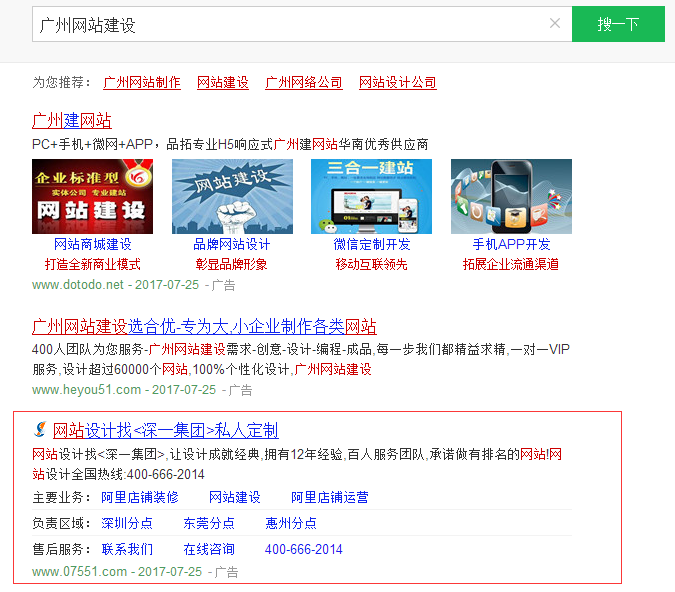Select the 网站建设 recommended search
This screenshot has height=592, width=675.
pos(223,83)
